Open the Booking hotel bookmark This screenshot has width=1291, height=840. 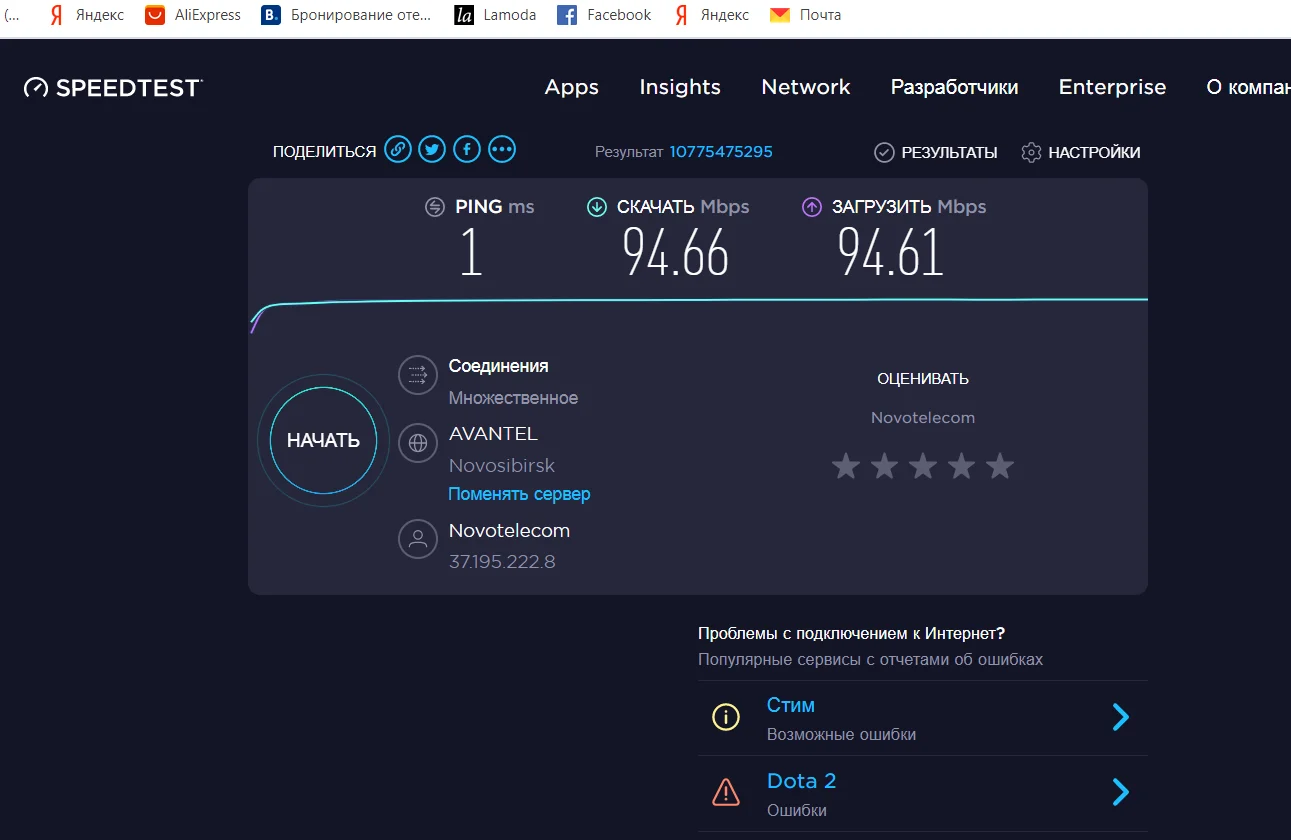[347, 15]
